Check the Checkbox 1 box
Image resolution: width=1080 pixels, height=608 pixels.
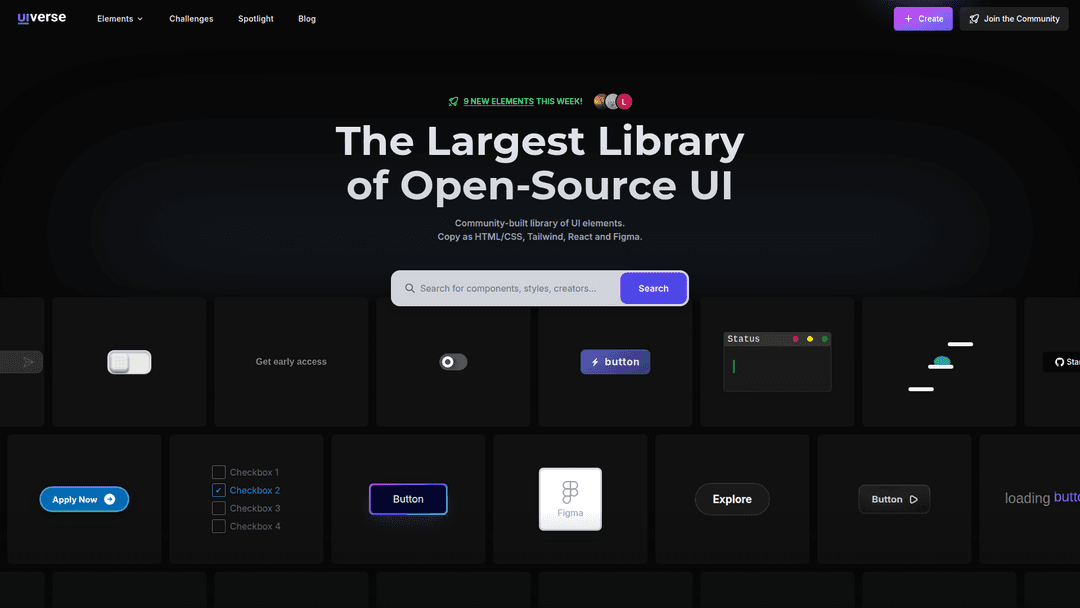pos(219,472)
